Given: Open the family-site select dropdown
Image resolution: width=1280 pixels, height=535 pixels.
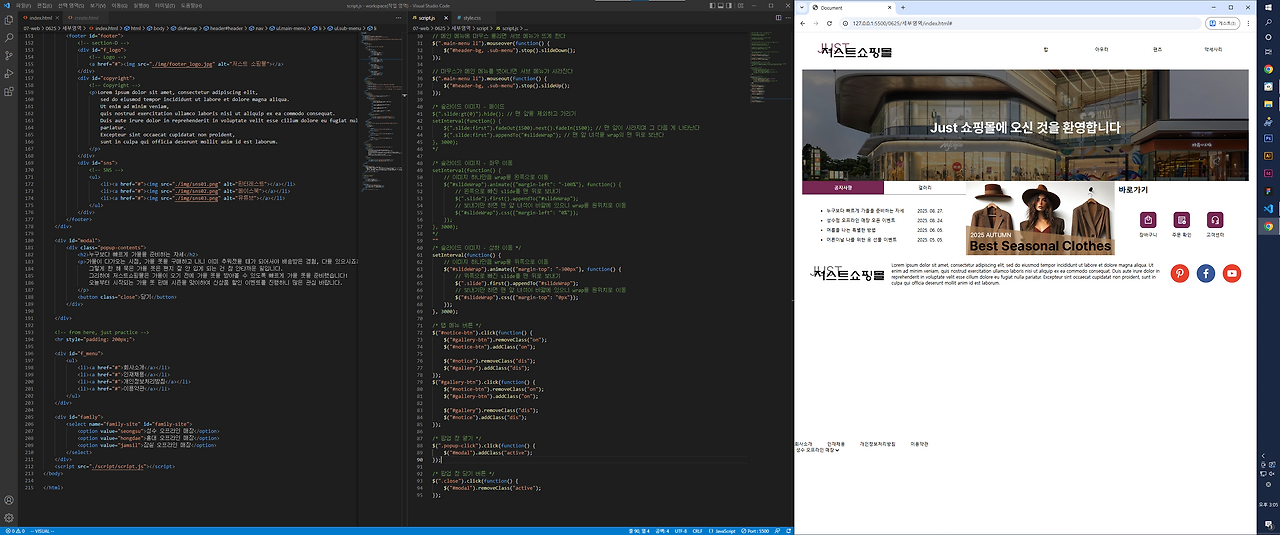Looking at the screenshot, I should [x=819, y=450].
